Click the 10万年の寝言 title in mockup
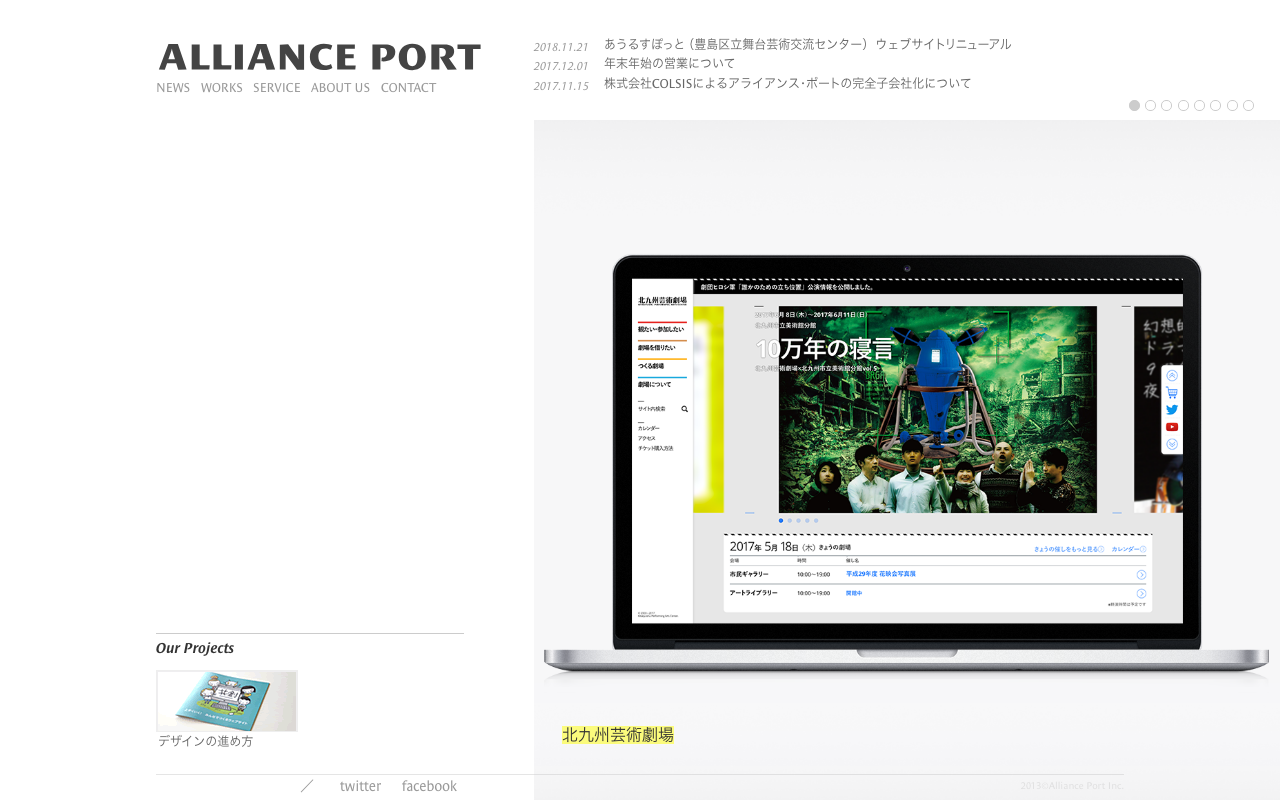Image resolution: width=1280 pixels, height=800 pixels. (824, 349)
